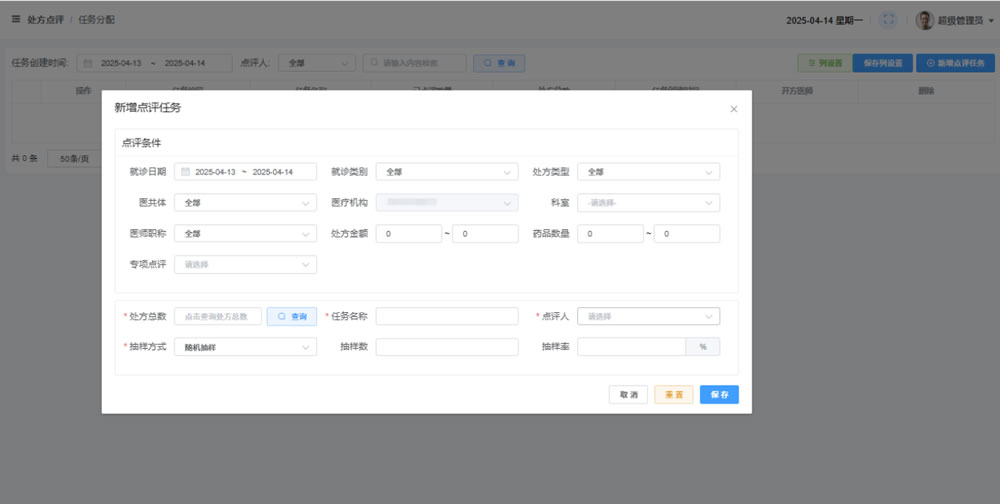Click the 查询 button next to 处方总数
Screen dimensions: 1000x504
[x=292, y=316]
